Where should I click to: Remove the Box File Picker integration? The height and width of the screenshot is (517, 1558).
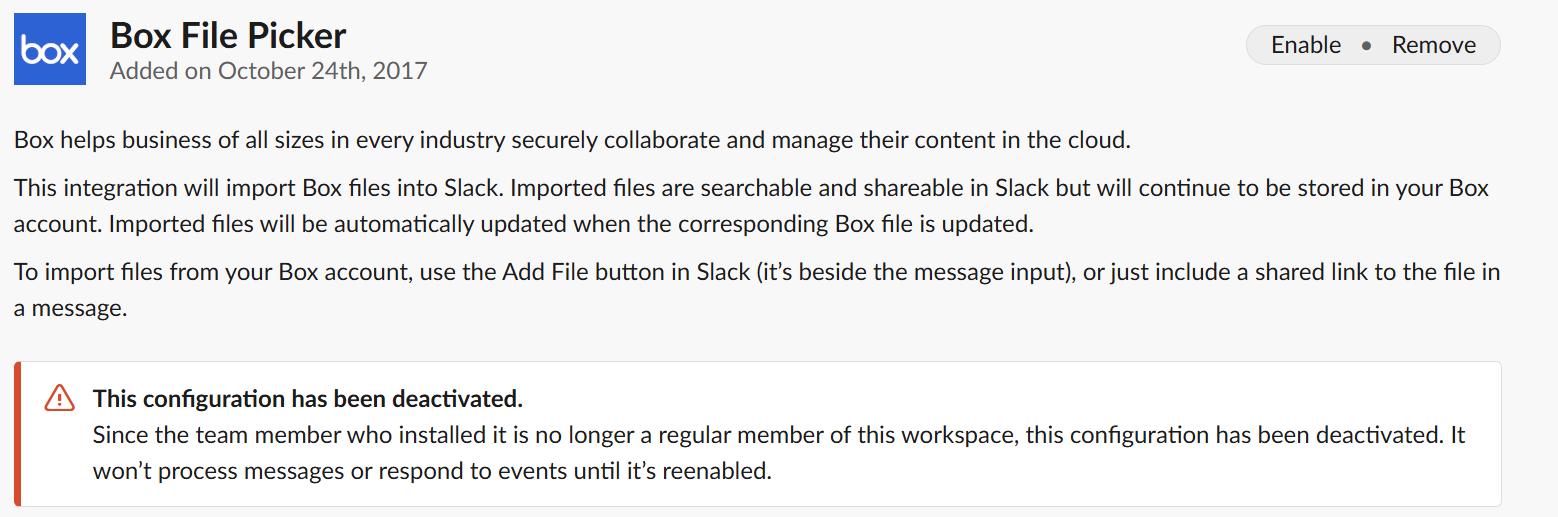pyautogui.click(x=1433, y=45)
